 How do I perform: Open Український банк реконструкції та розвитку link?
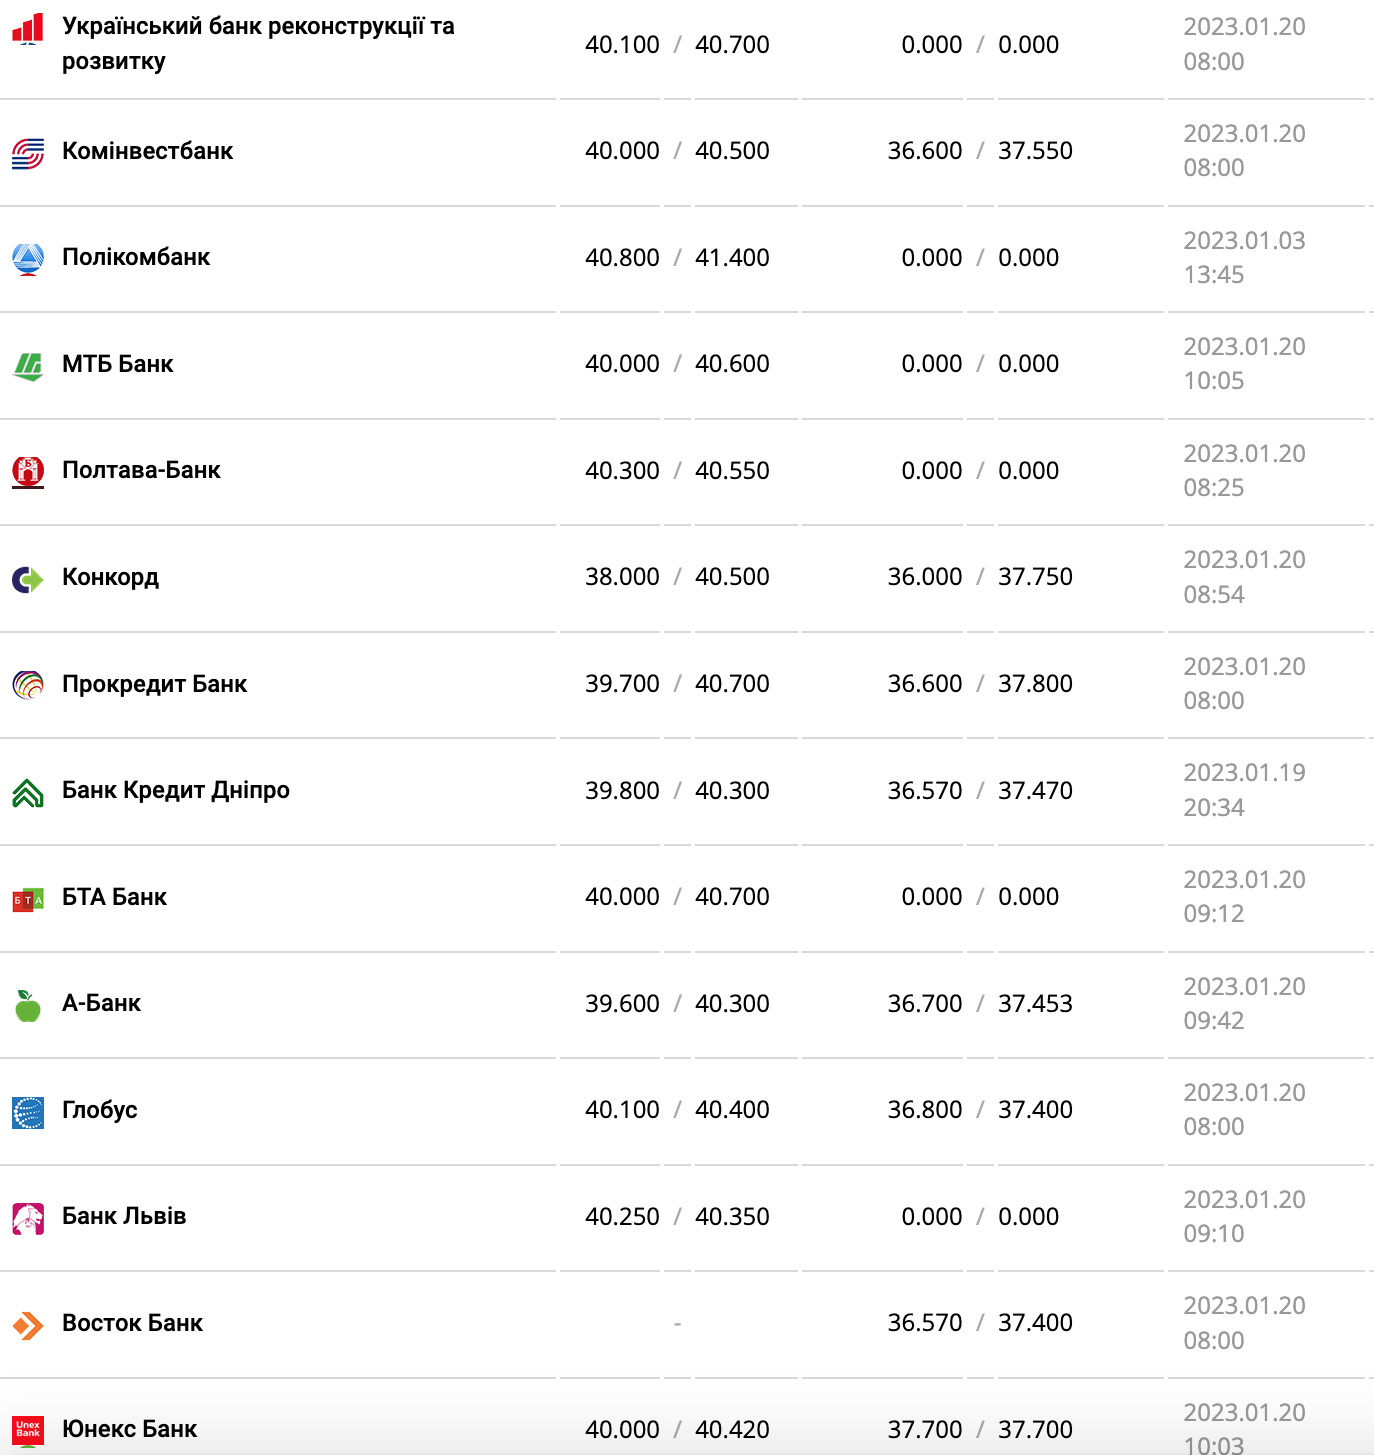(258, 43)
